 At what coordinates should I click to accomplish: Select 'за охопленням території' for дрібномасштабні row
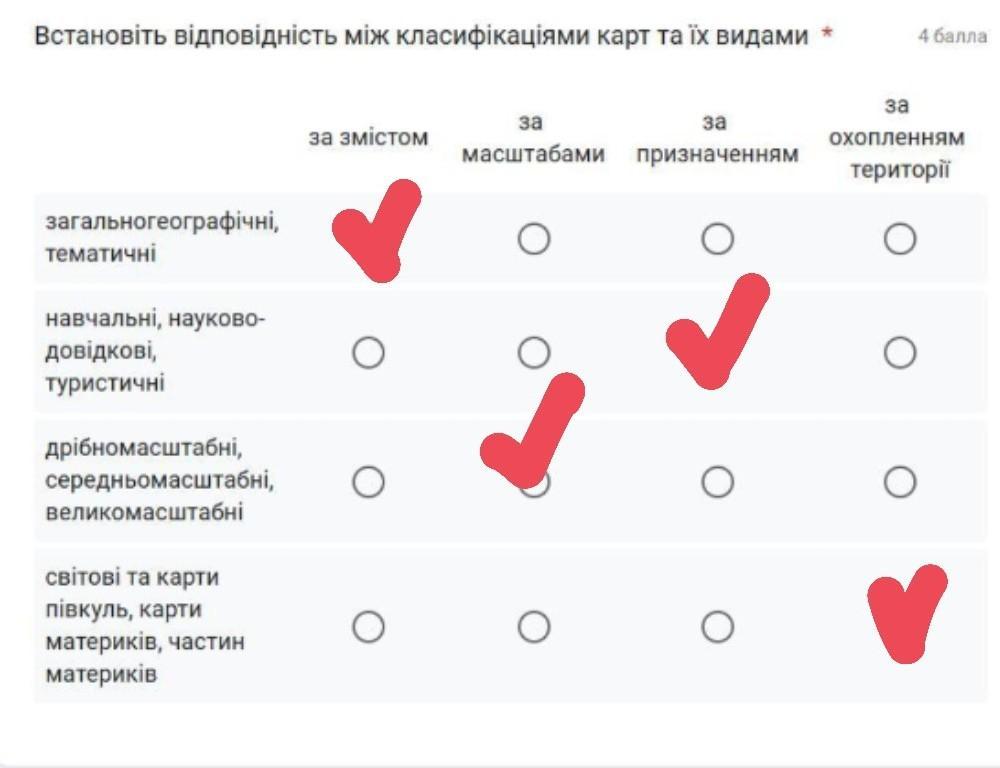pyautogui.click(x=900, y=482)
